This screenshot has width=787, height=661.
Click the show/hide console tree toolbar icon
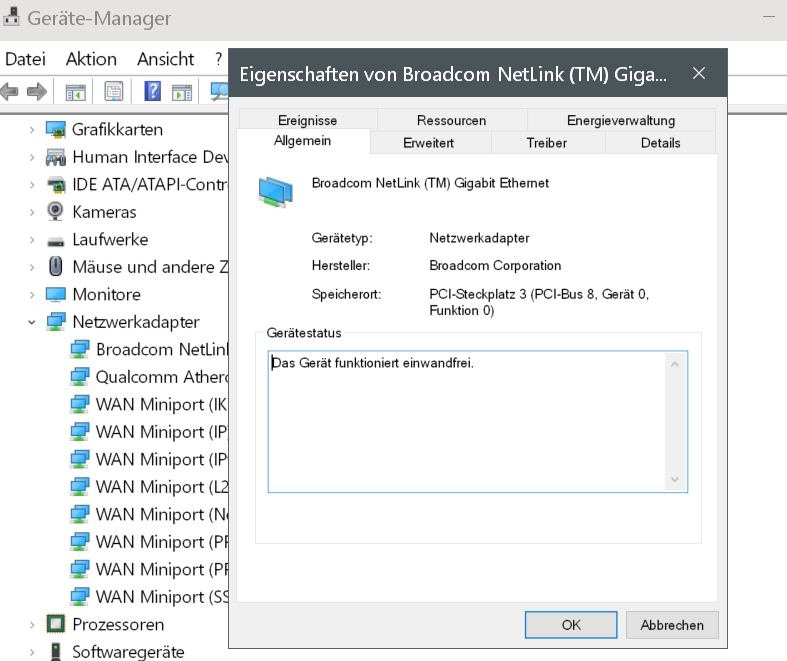[76, 92]
